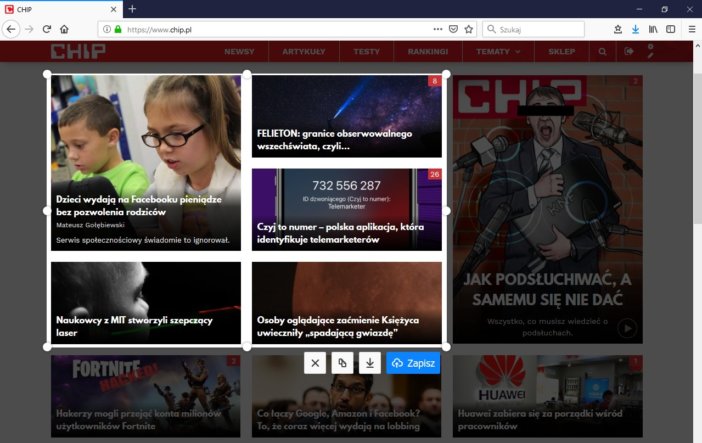The image size is (702, 443).
Task: Click the browser Back arrow button
Action: click(11, 30)
